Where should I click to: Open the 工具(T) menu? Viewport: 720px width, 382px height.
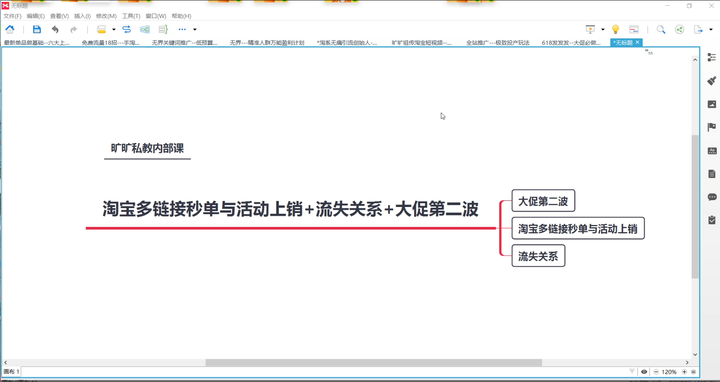tap(131, 16)
